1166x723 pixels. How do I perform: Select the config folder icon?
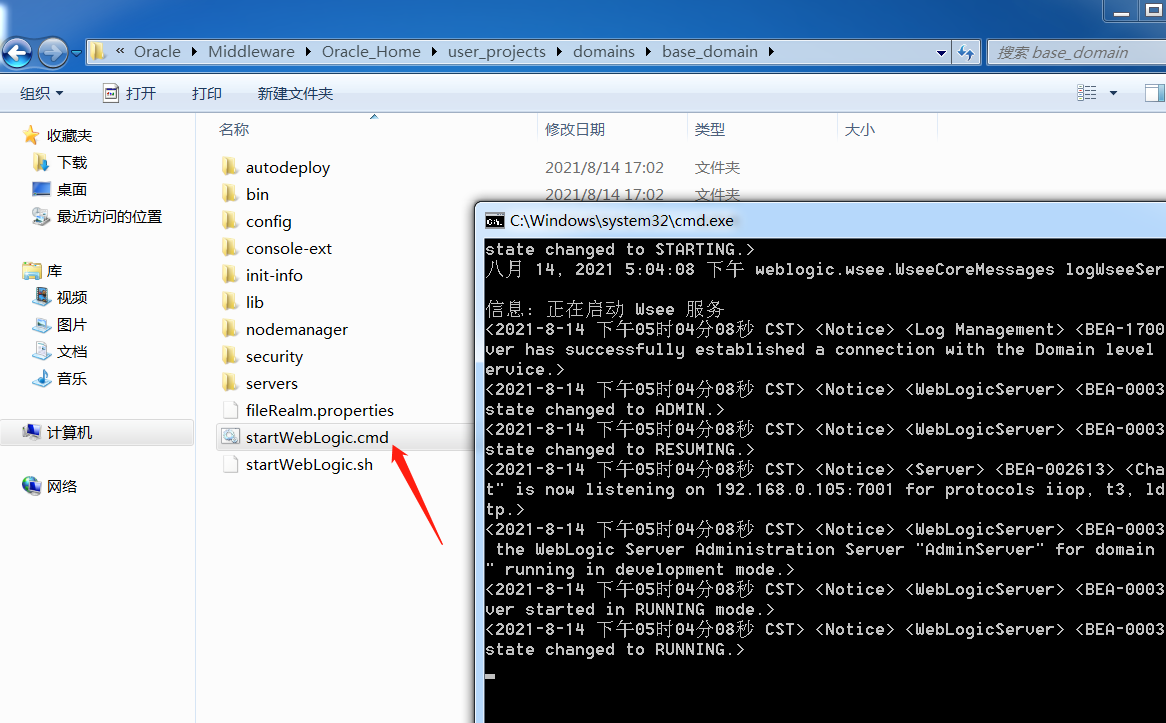click(231, 221)
